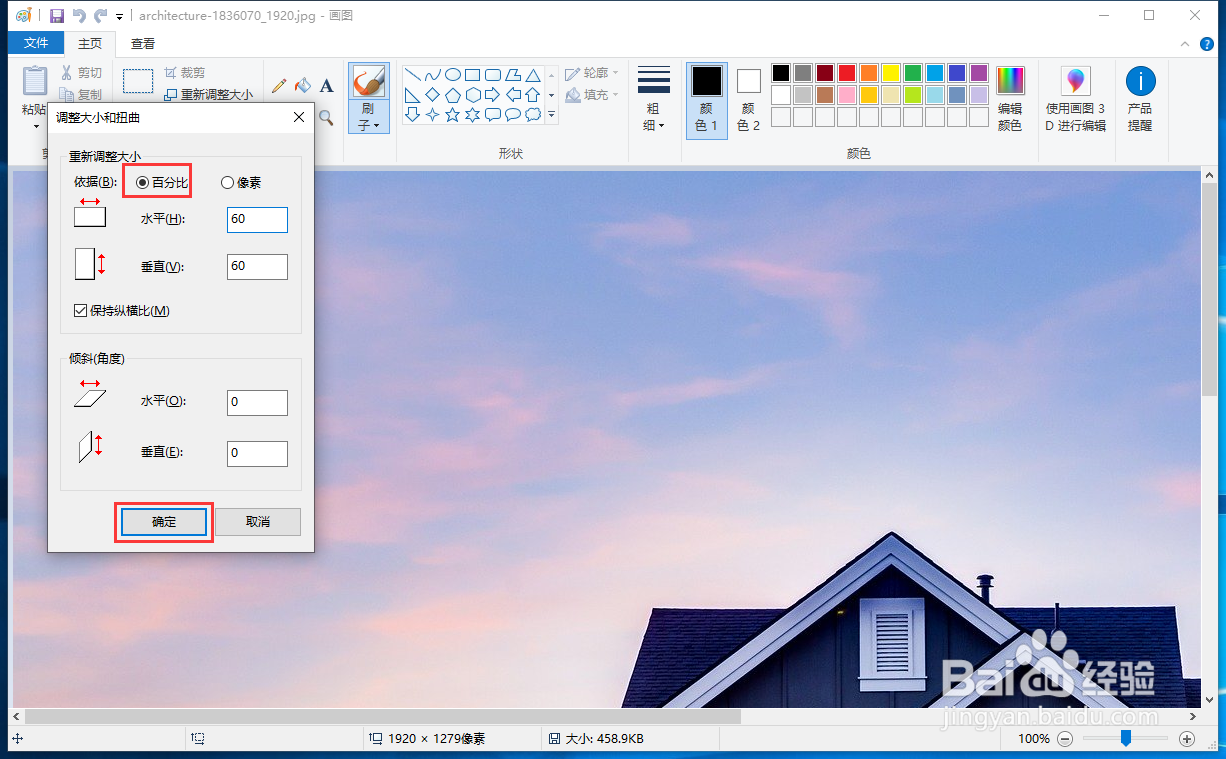Collapse the ribbon using the caret

[1183, 44]
